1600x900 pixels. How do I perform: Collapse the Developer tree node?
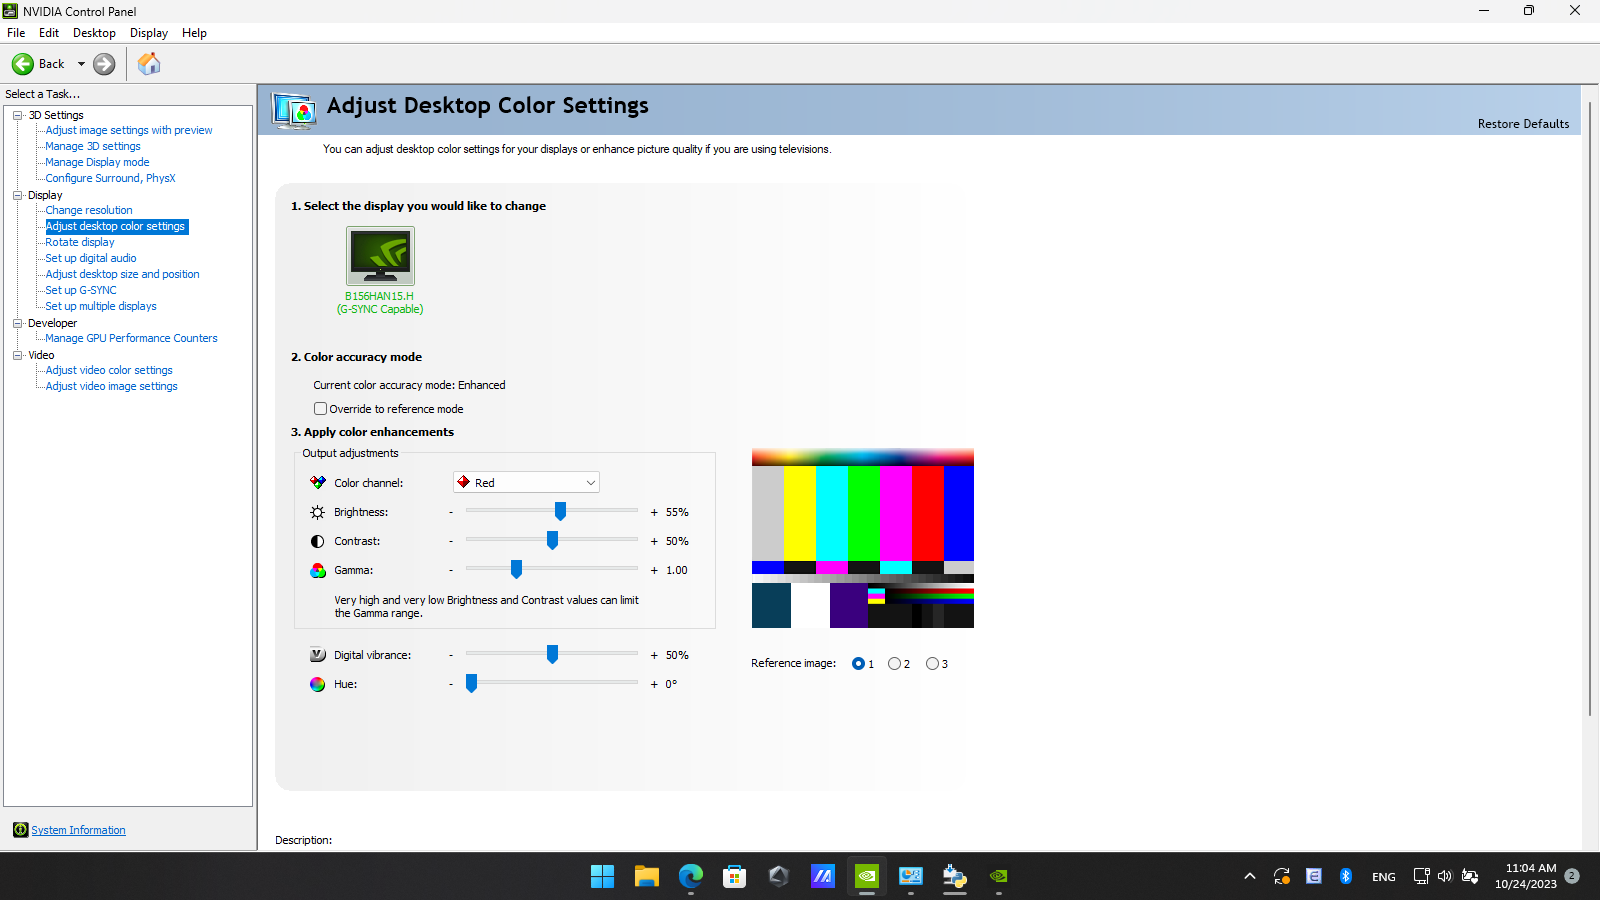[x=18, y=323]
